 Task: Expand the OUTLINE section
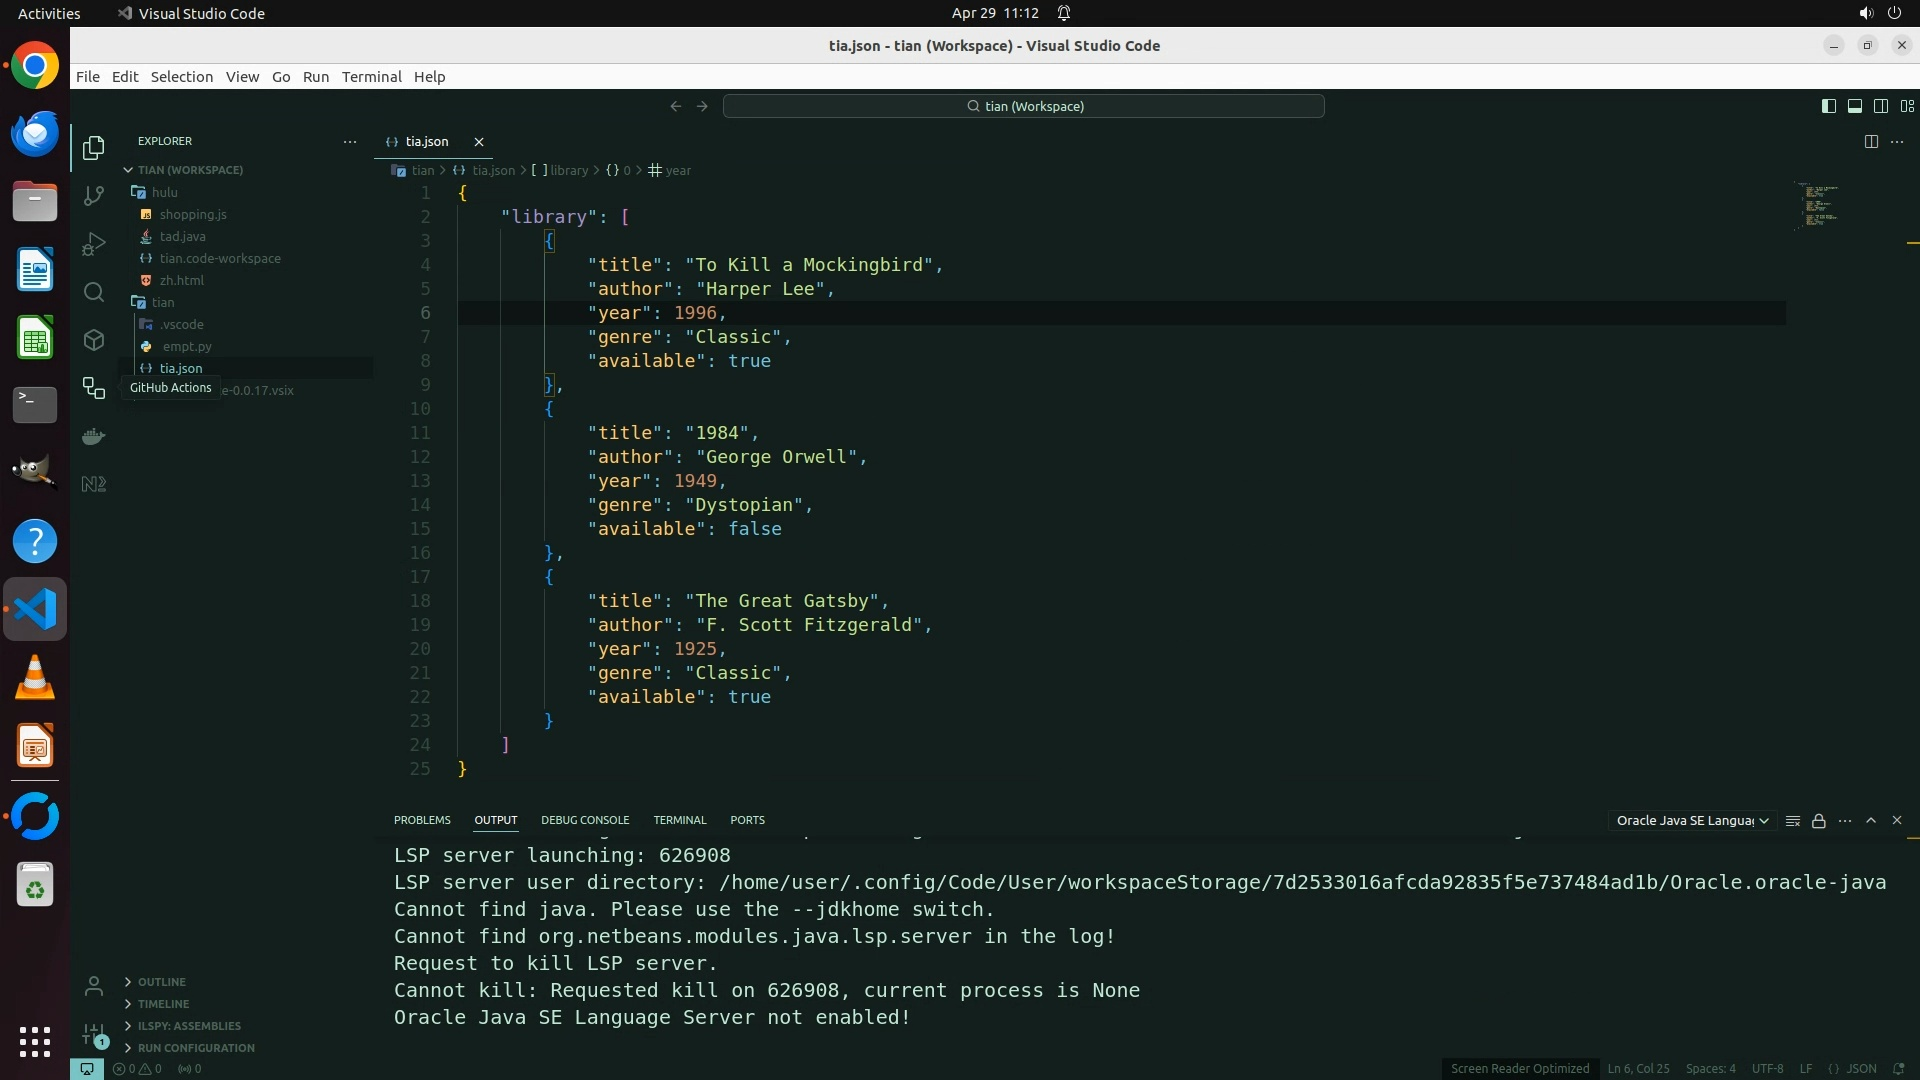pyautogui.click(x=162, y=982)
